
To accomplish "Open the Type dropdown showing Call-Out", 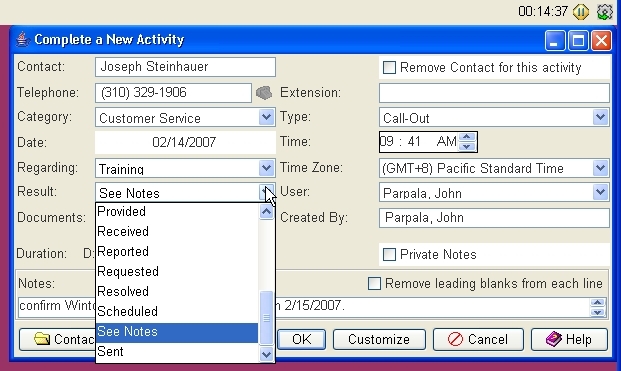I will (600, 118).
